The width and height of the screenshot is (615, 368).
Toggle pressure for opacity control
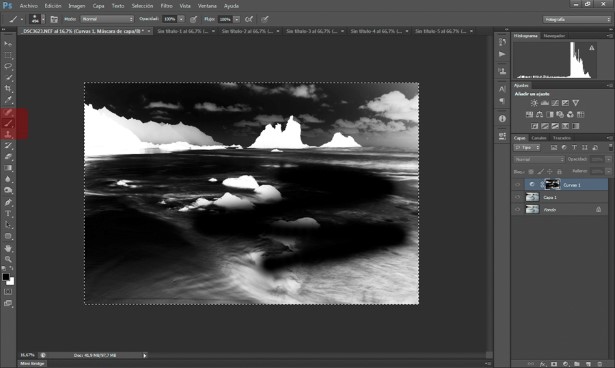tap(193, 19)
